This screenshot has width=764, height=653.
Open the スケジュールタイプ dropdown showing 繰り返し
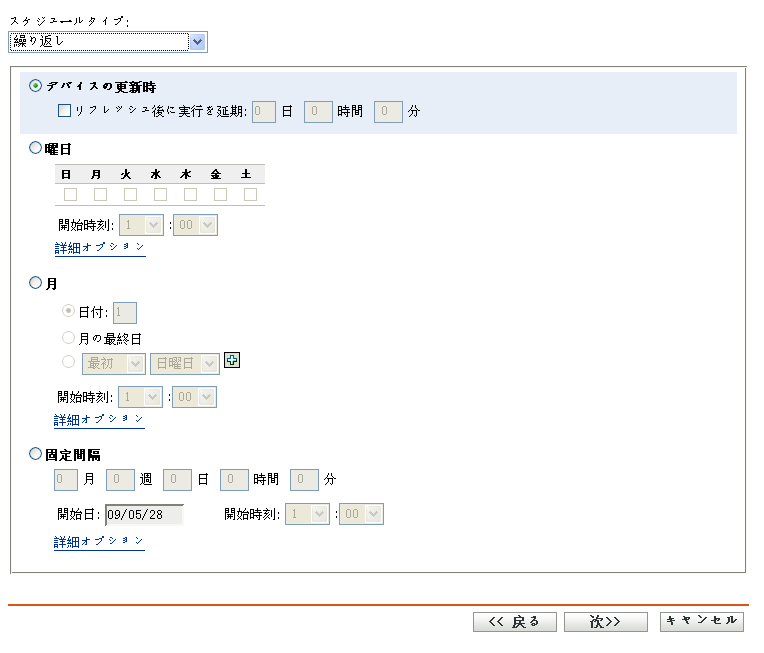coord(108,42)
